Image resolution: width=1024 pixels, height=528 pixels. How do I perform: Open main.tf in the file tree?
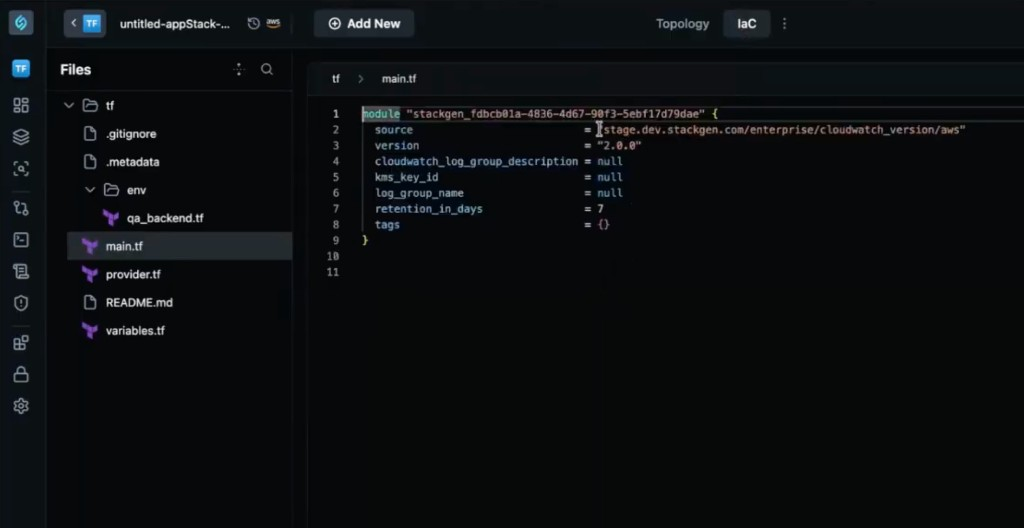180,246
